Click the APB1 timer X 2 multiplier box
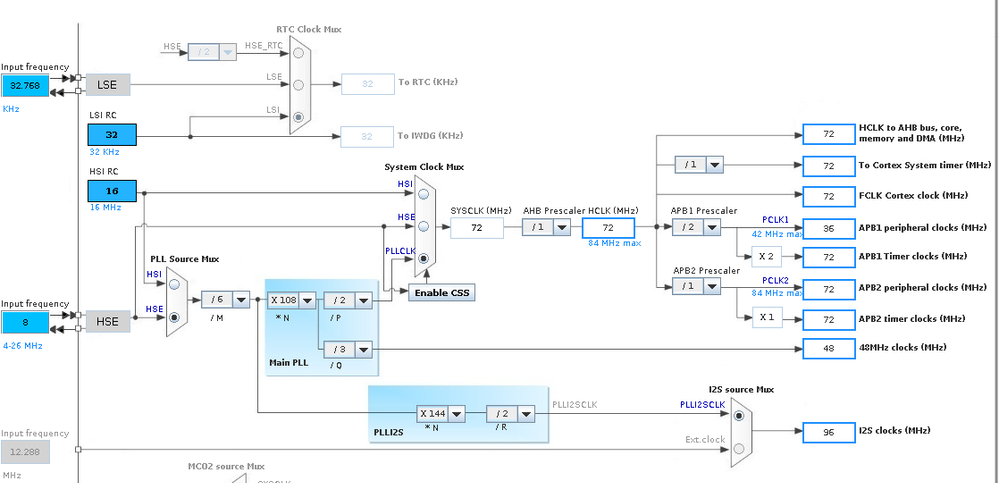The width and height of the screenshot is (999, 483). pos(766,256)
